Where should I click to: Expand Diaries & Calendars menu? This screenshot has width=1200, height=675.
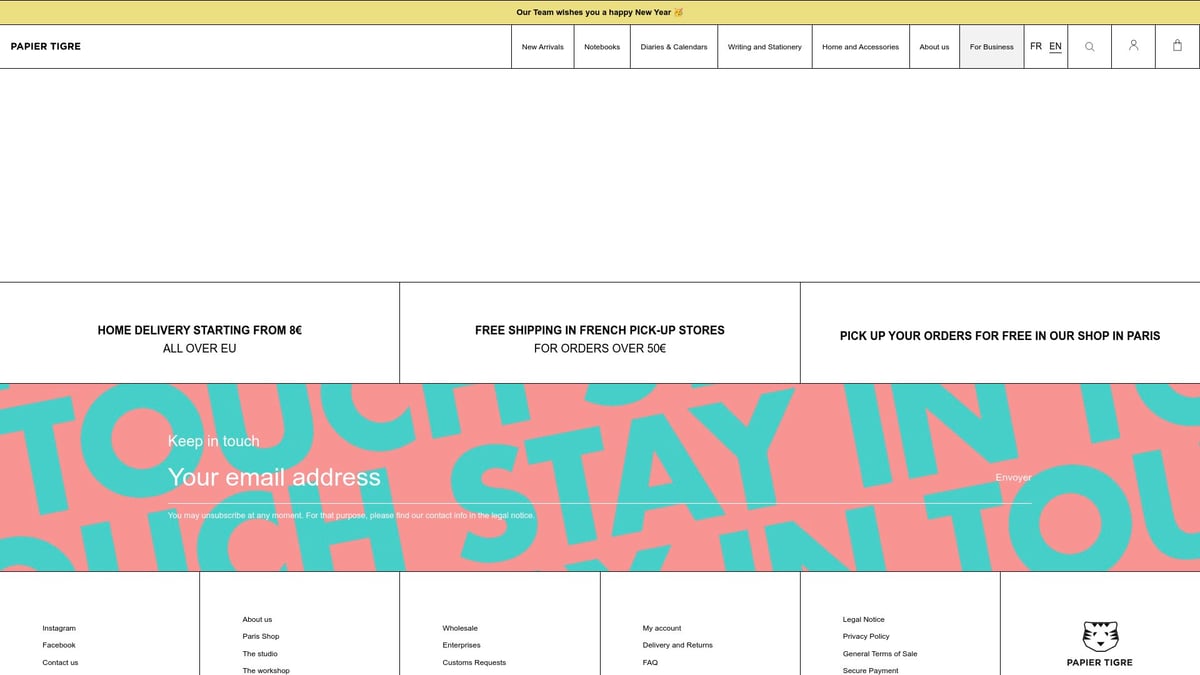click(673, 47)
